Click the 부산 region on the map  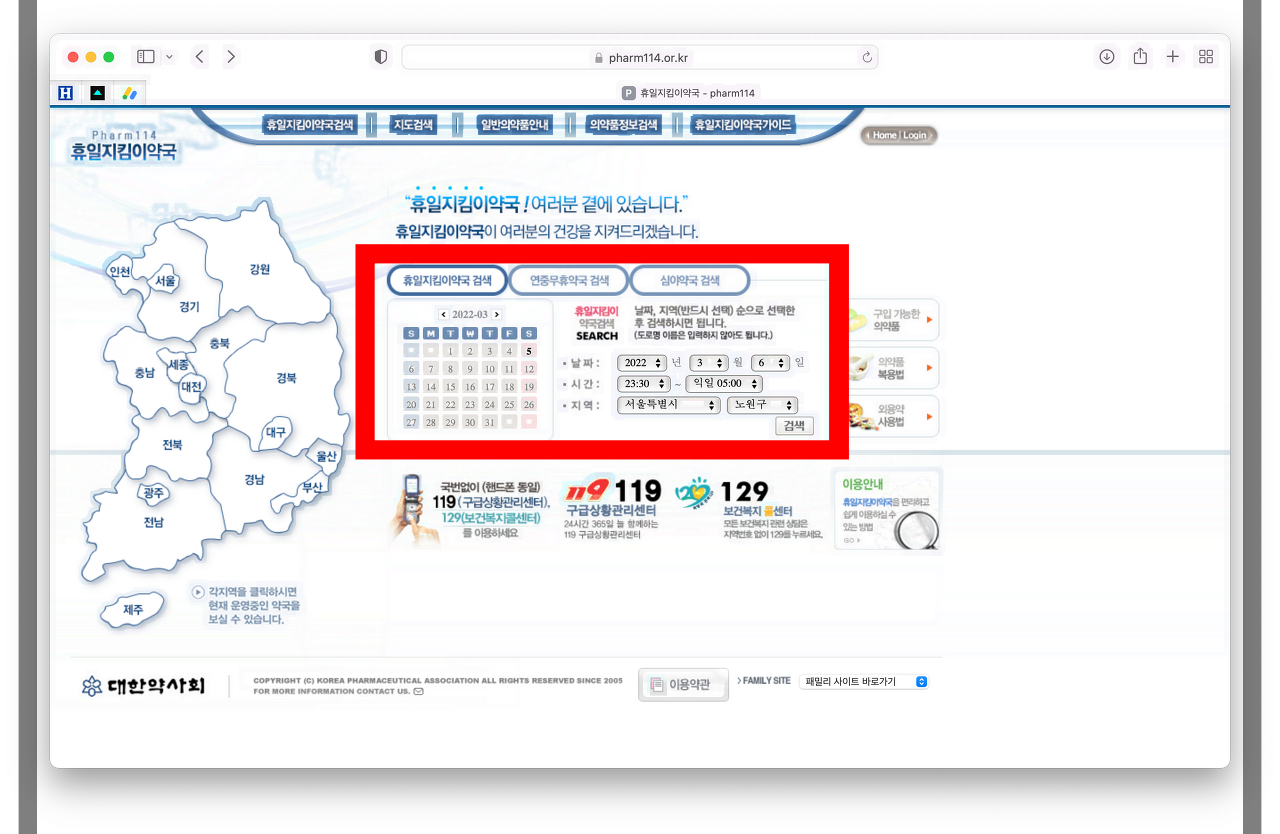[312, 487]
